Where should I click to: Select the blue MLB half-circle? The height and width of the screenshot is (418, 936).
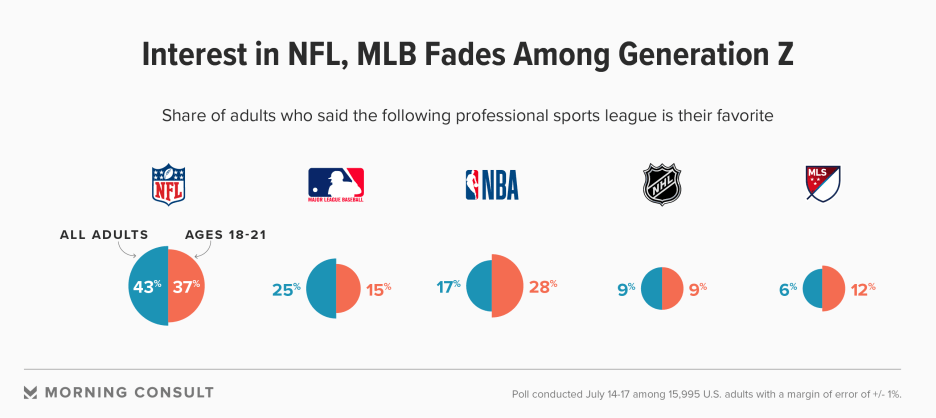321,288
